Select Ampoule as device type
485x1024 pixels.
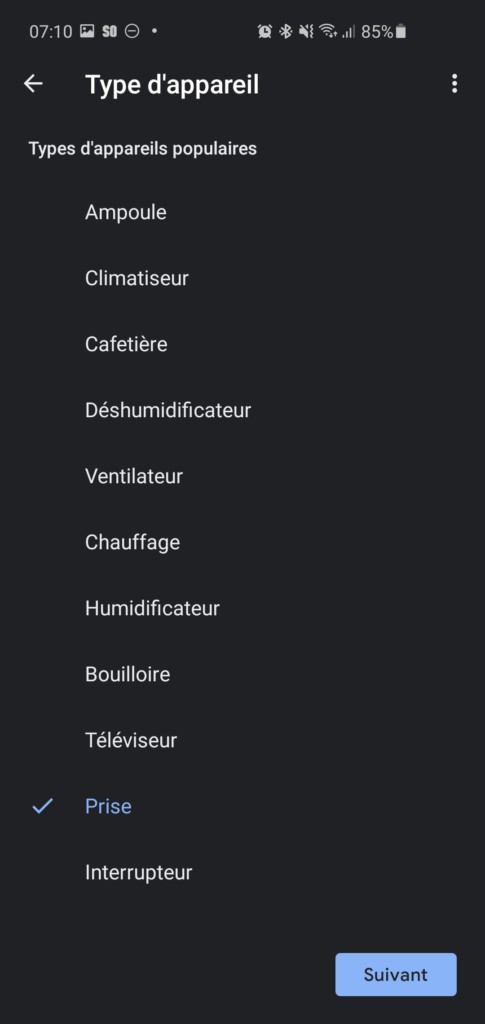[x=242, y=212]
